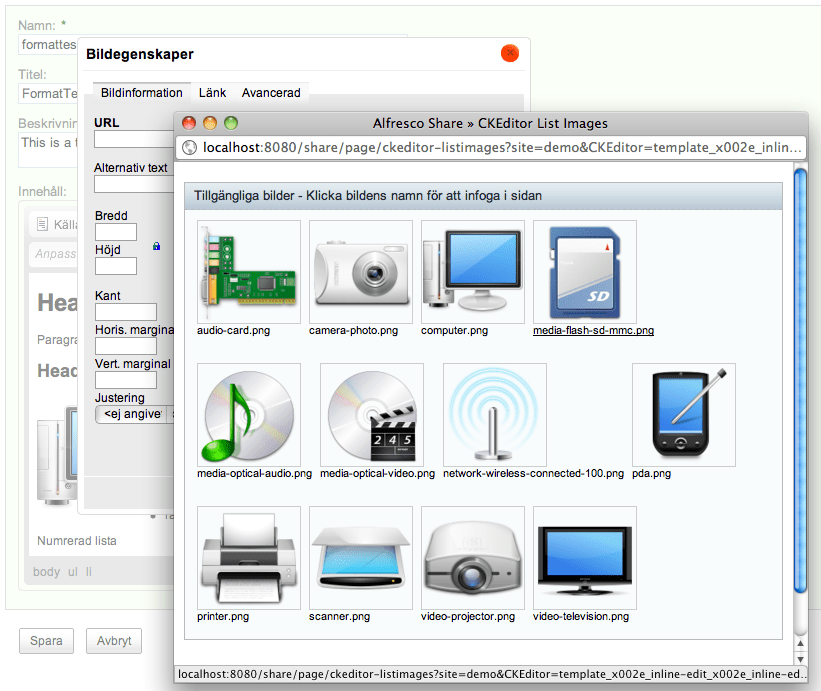
Task: Click the camera-photo.png camera icon
Action: click(361, 271)
